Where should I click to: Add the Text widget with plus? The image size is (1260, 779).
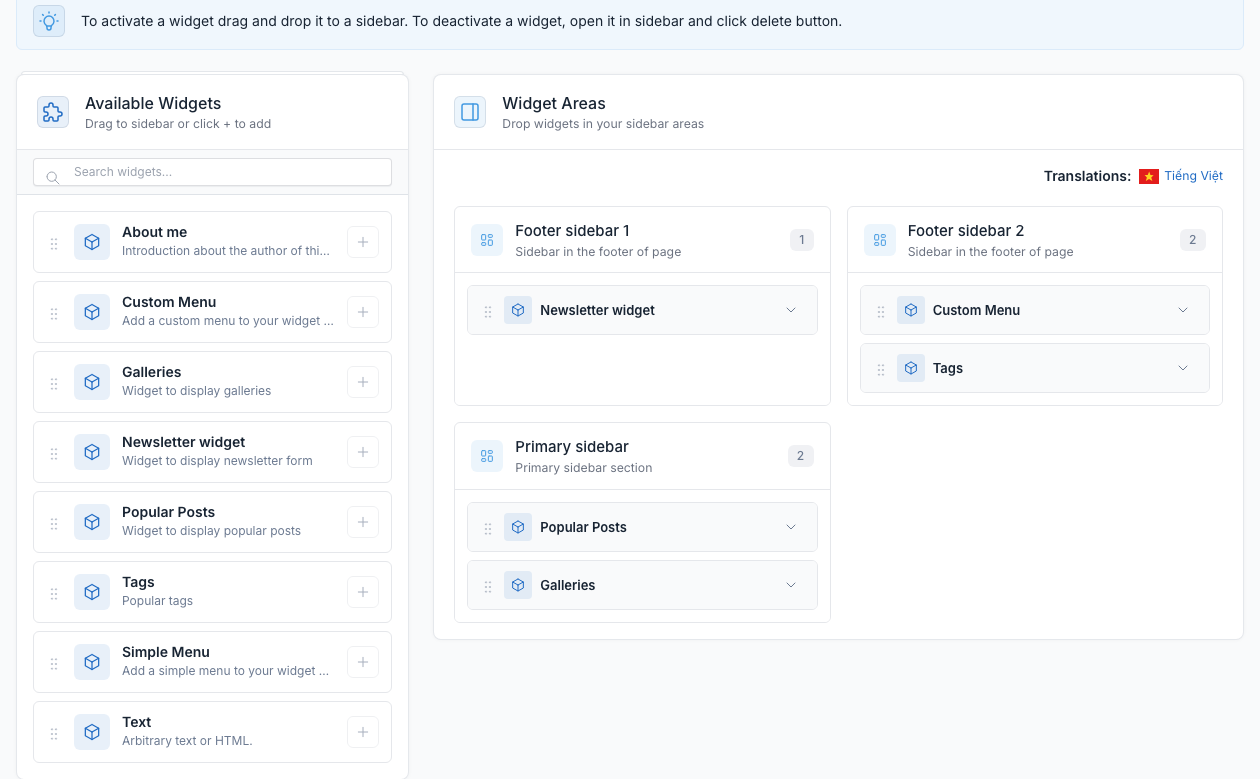(x=363, y=732)
